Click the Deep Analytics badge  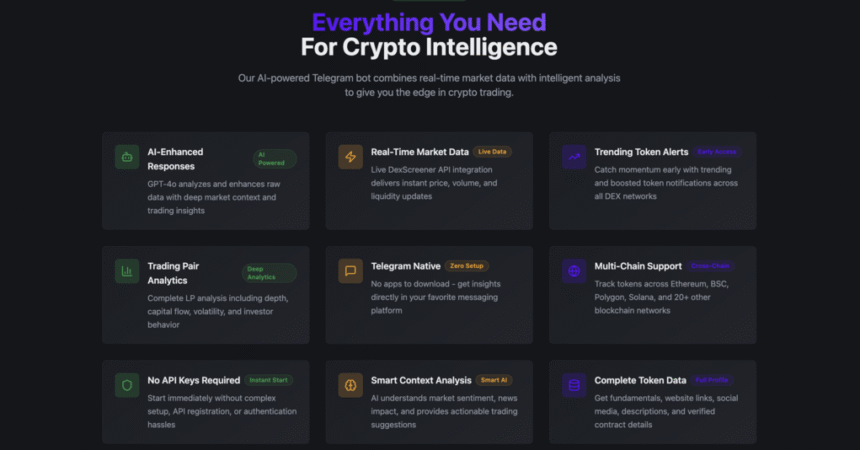269,273
